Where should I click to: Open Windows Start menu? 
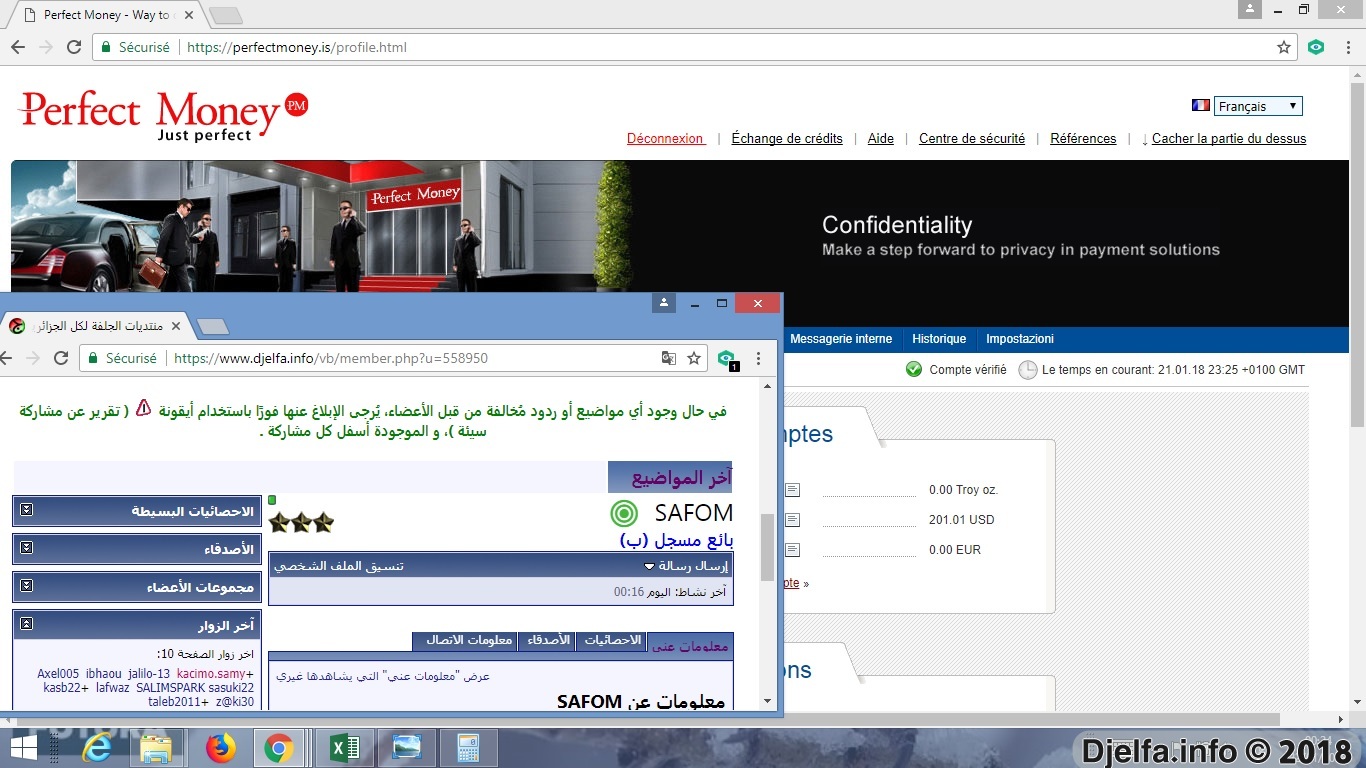click(x=23, y=748)
